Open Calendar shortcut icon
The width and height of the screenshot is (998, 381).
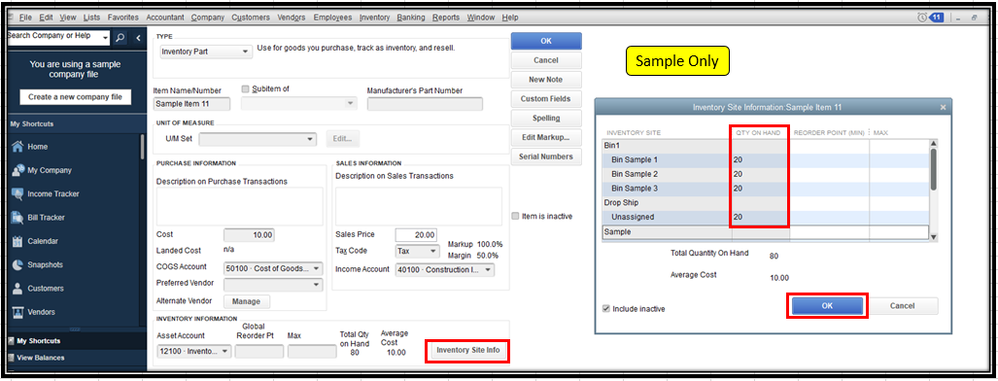click(x=18, y=241)
